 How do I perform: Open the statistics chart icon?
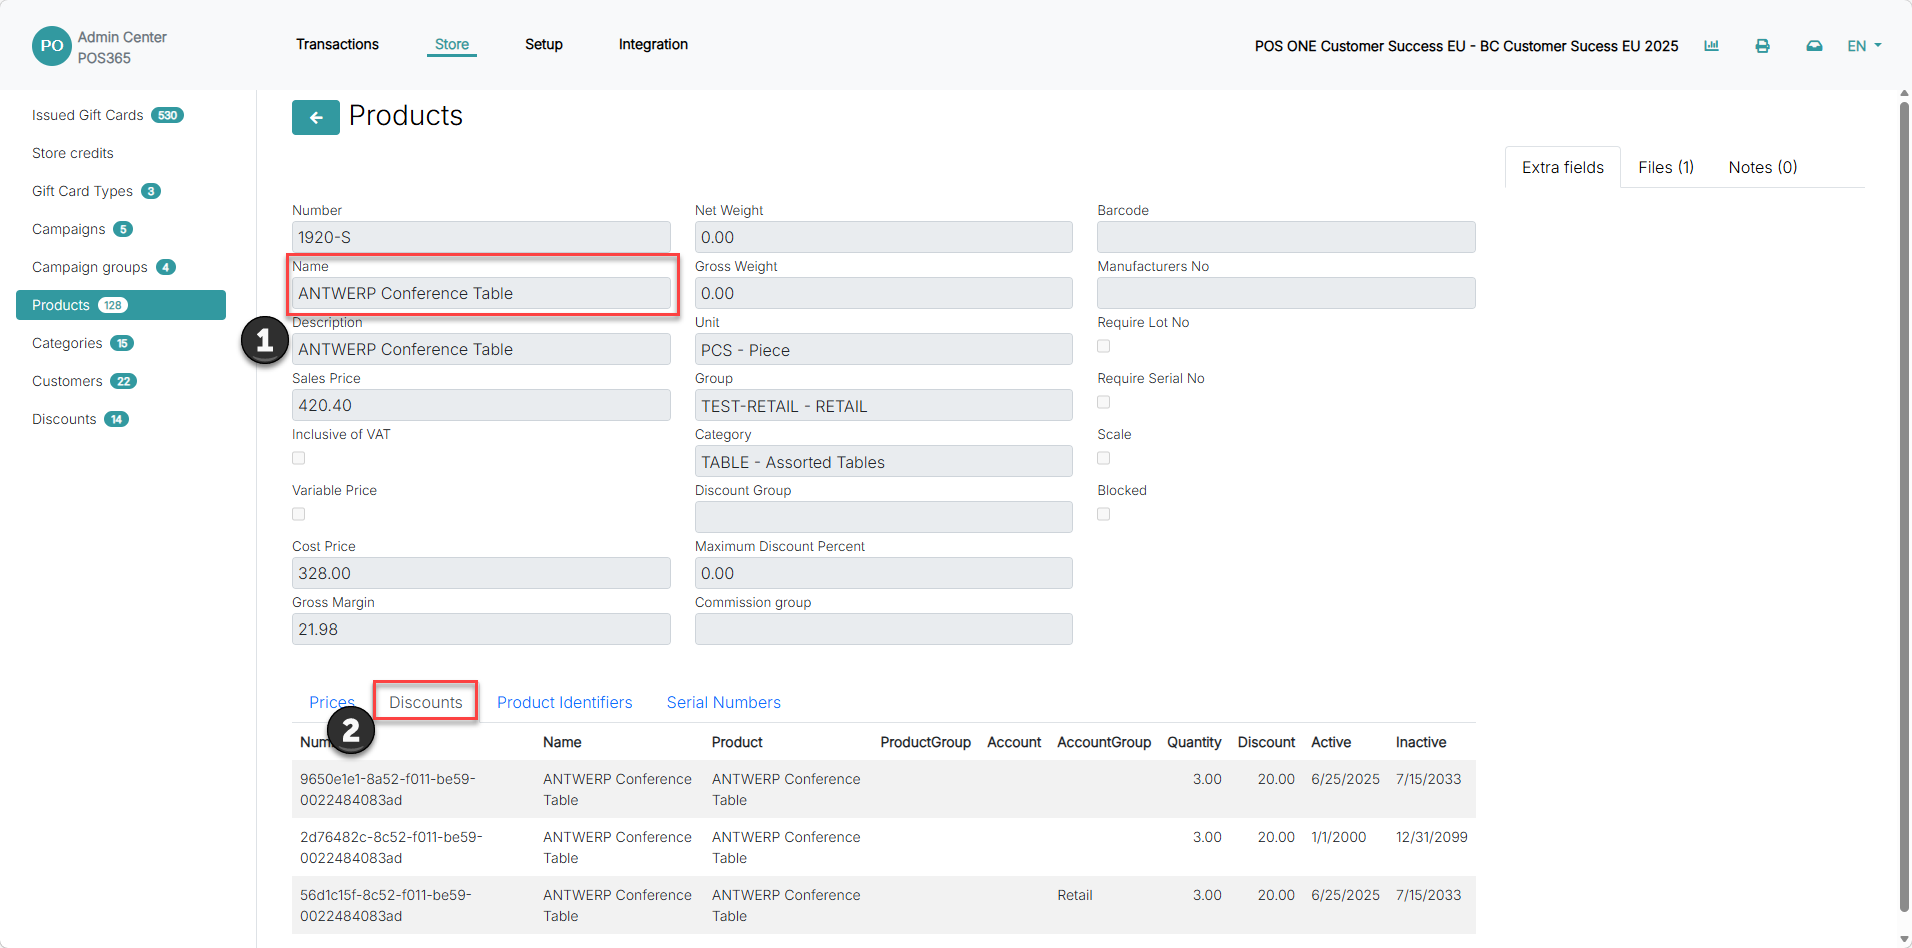pos(1711,46)
